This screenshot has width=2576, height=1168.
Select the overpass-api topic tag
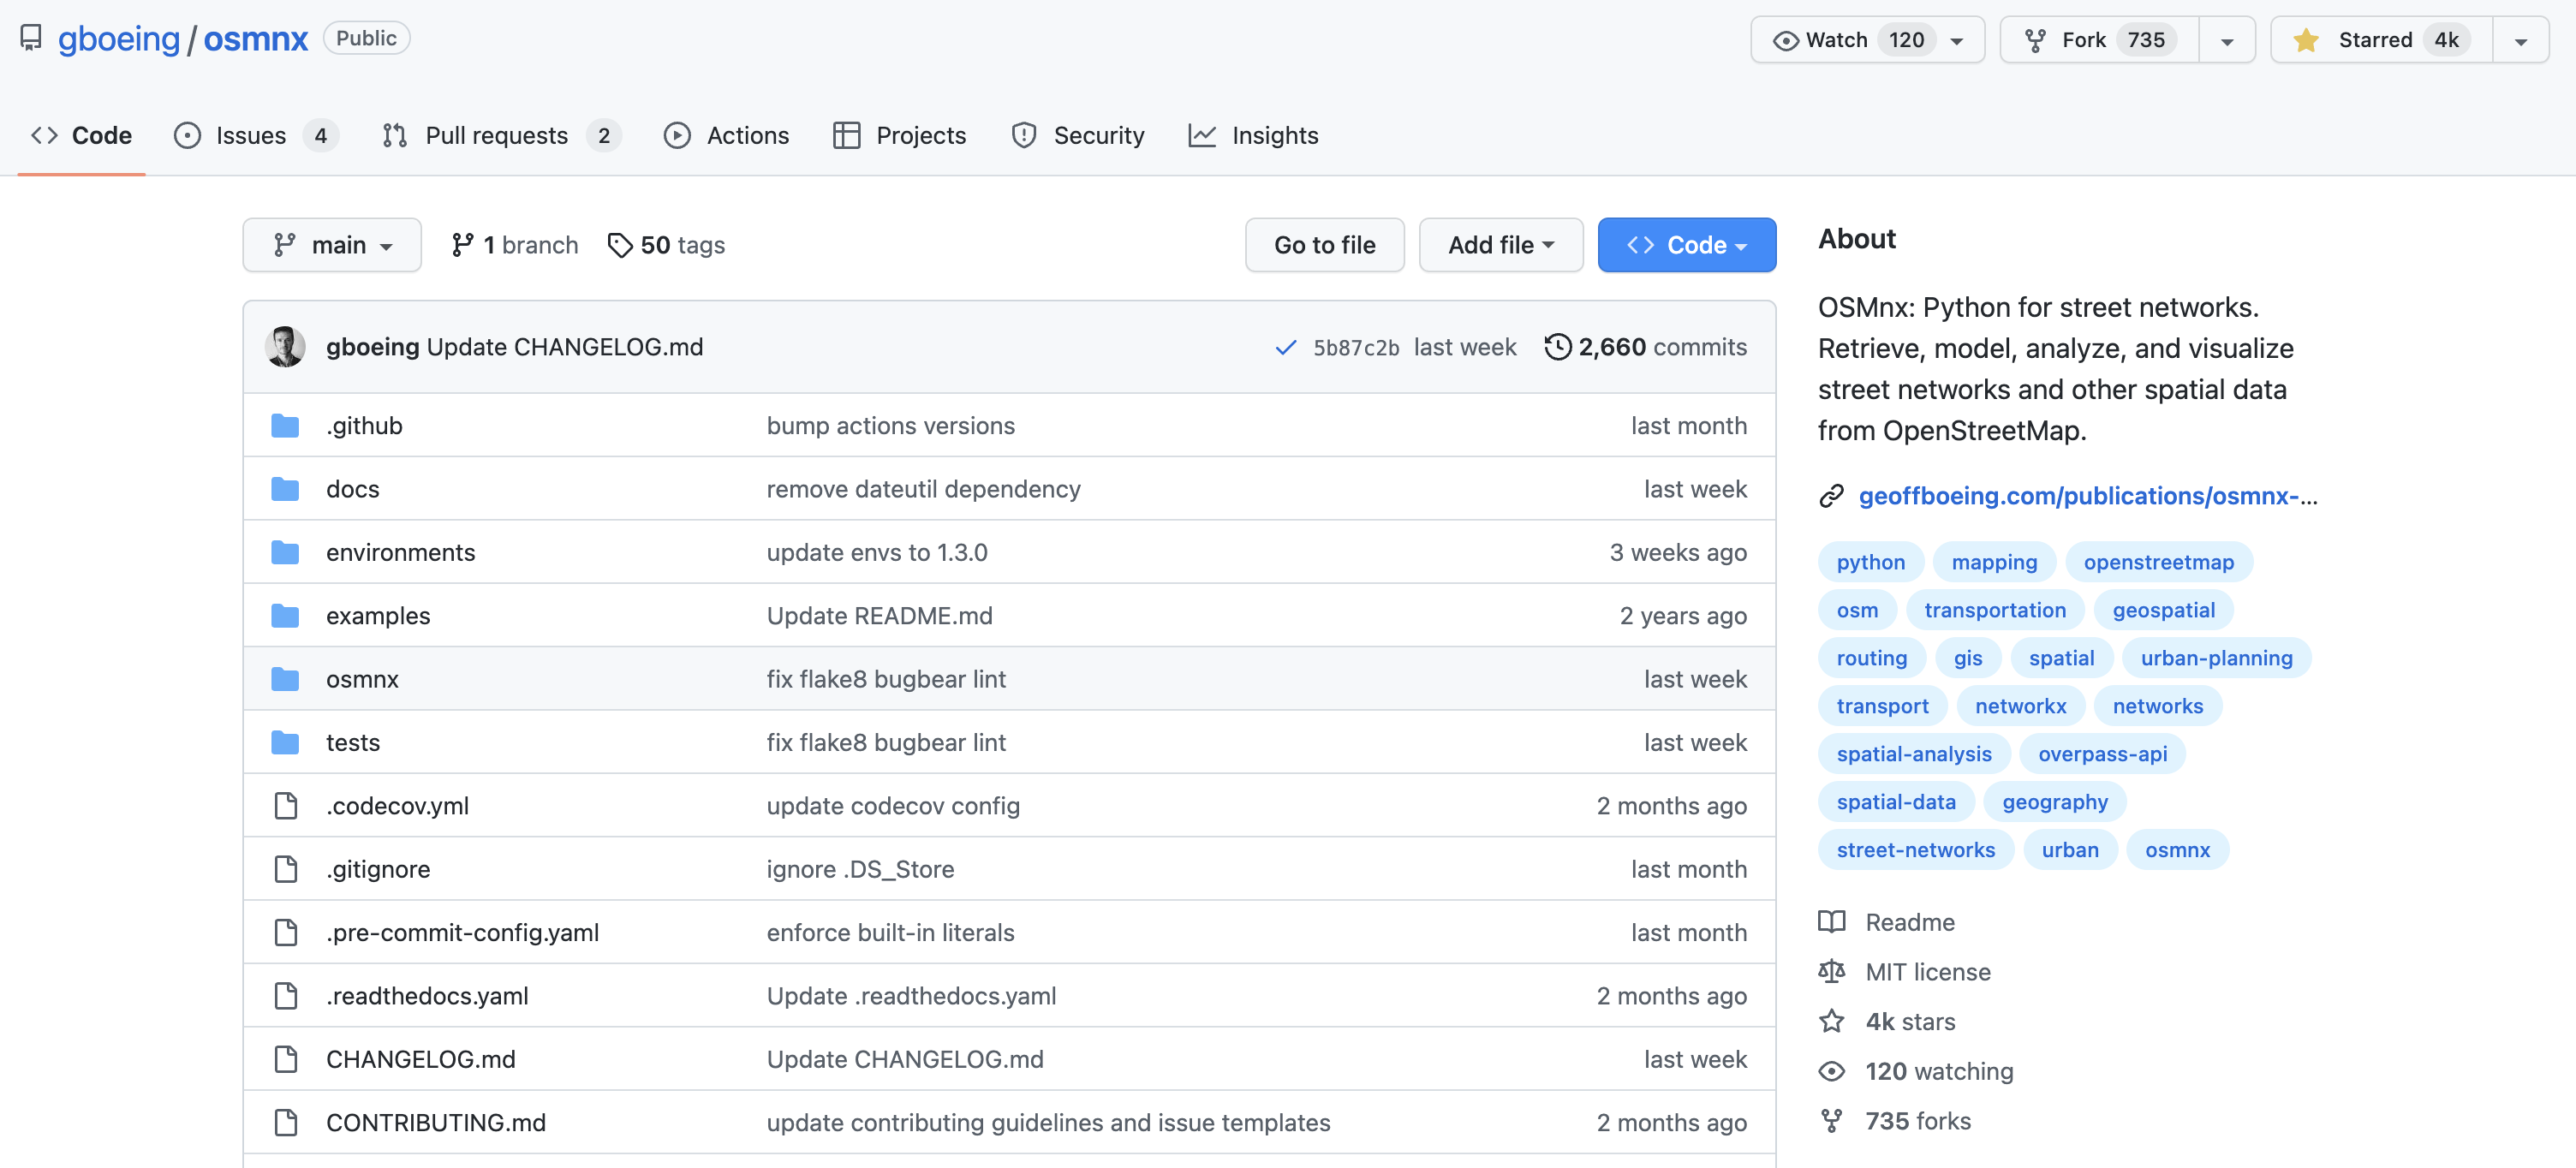tap(2102, 754)
